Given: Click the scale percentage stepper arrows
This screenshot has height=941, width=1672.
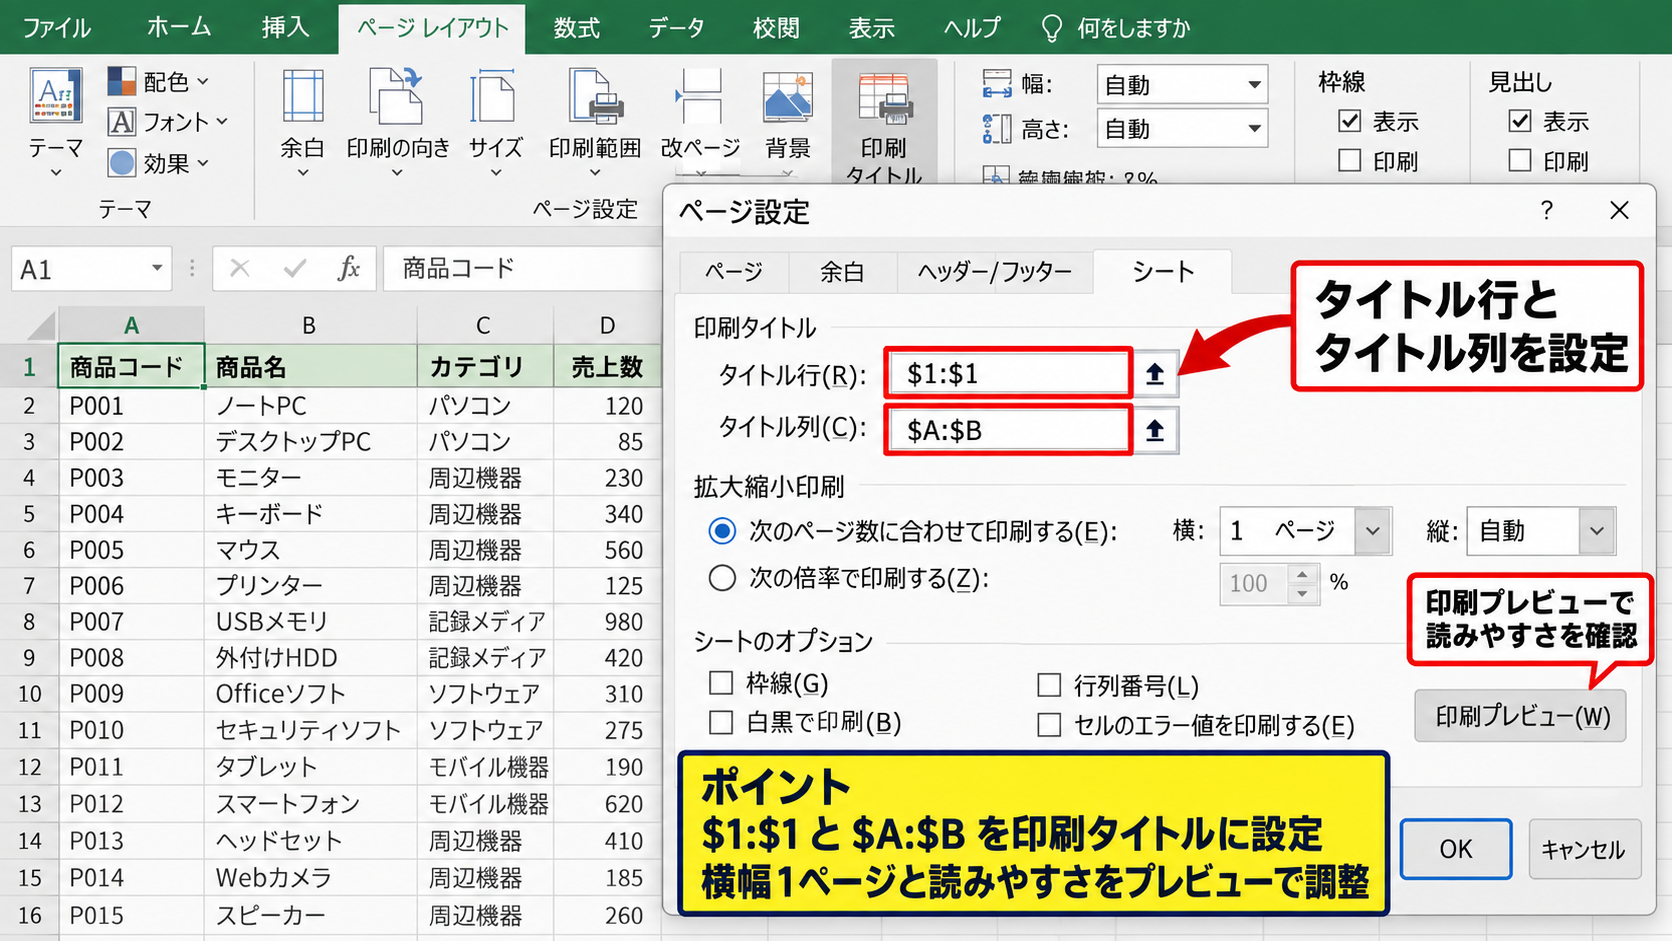Looking at the screenshot, I should (x=1302, y=584).
